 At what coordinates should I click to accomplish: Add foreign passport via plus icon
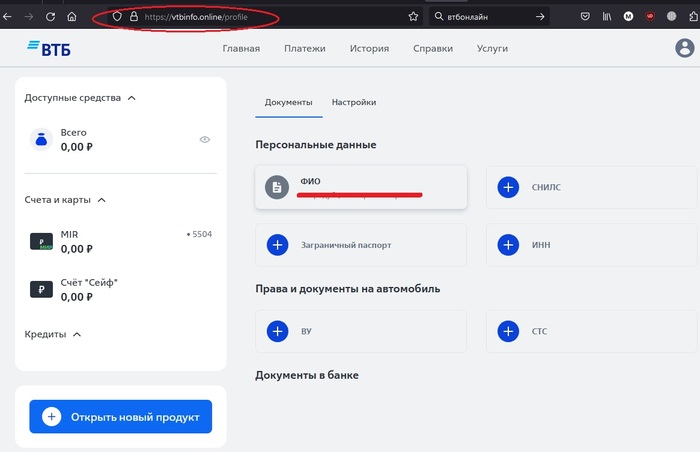277,244
